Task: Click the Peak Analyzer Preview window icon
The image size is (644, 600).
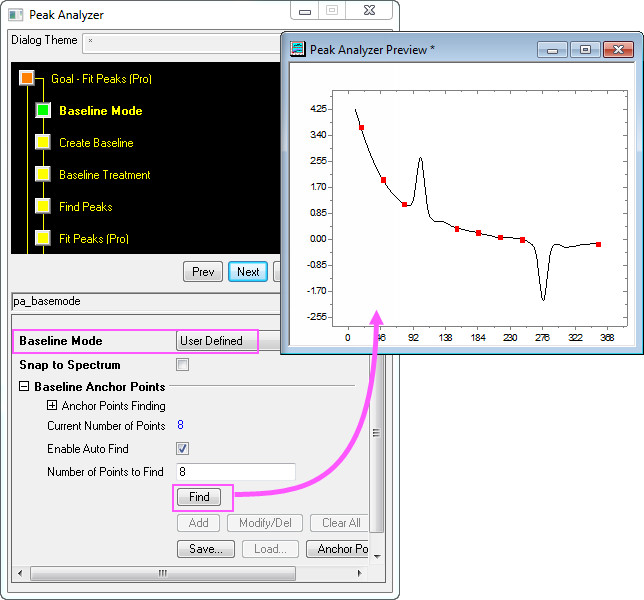Action: (x=297, y=49)
